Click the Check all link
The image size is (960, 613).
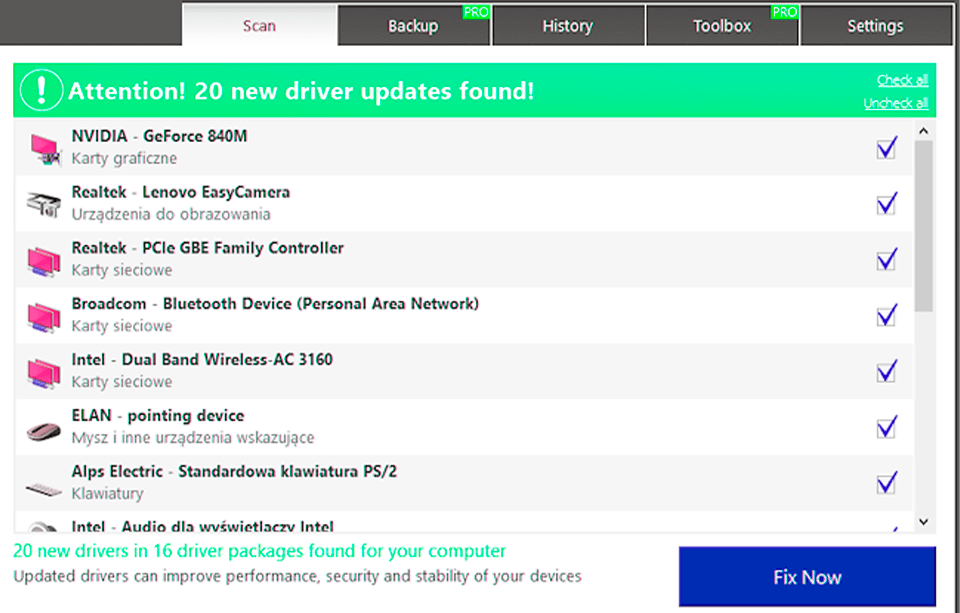(902, 80)
